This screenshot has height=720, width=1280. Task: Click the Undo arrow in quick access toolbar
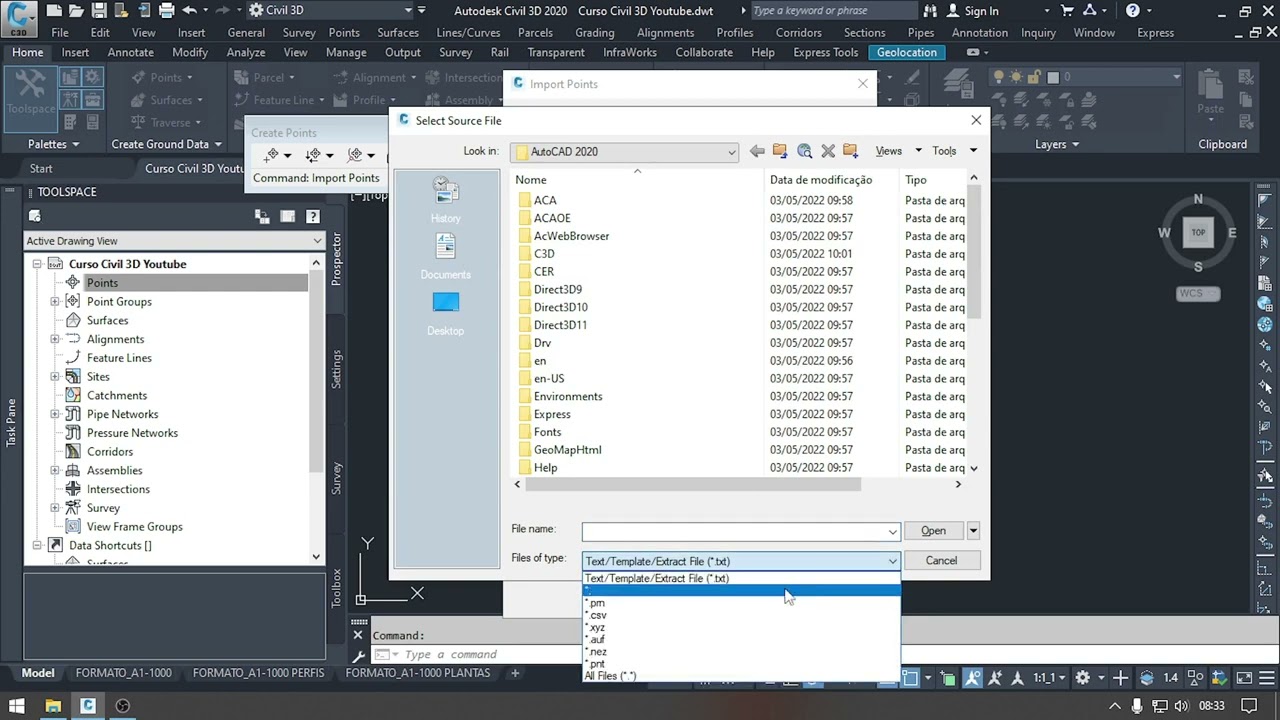[x=189, y=10]
